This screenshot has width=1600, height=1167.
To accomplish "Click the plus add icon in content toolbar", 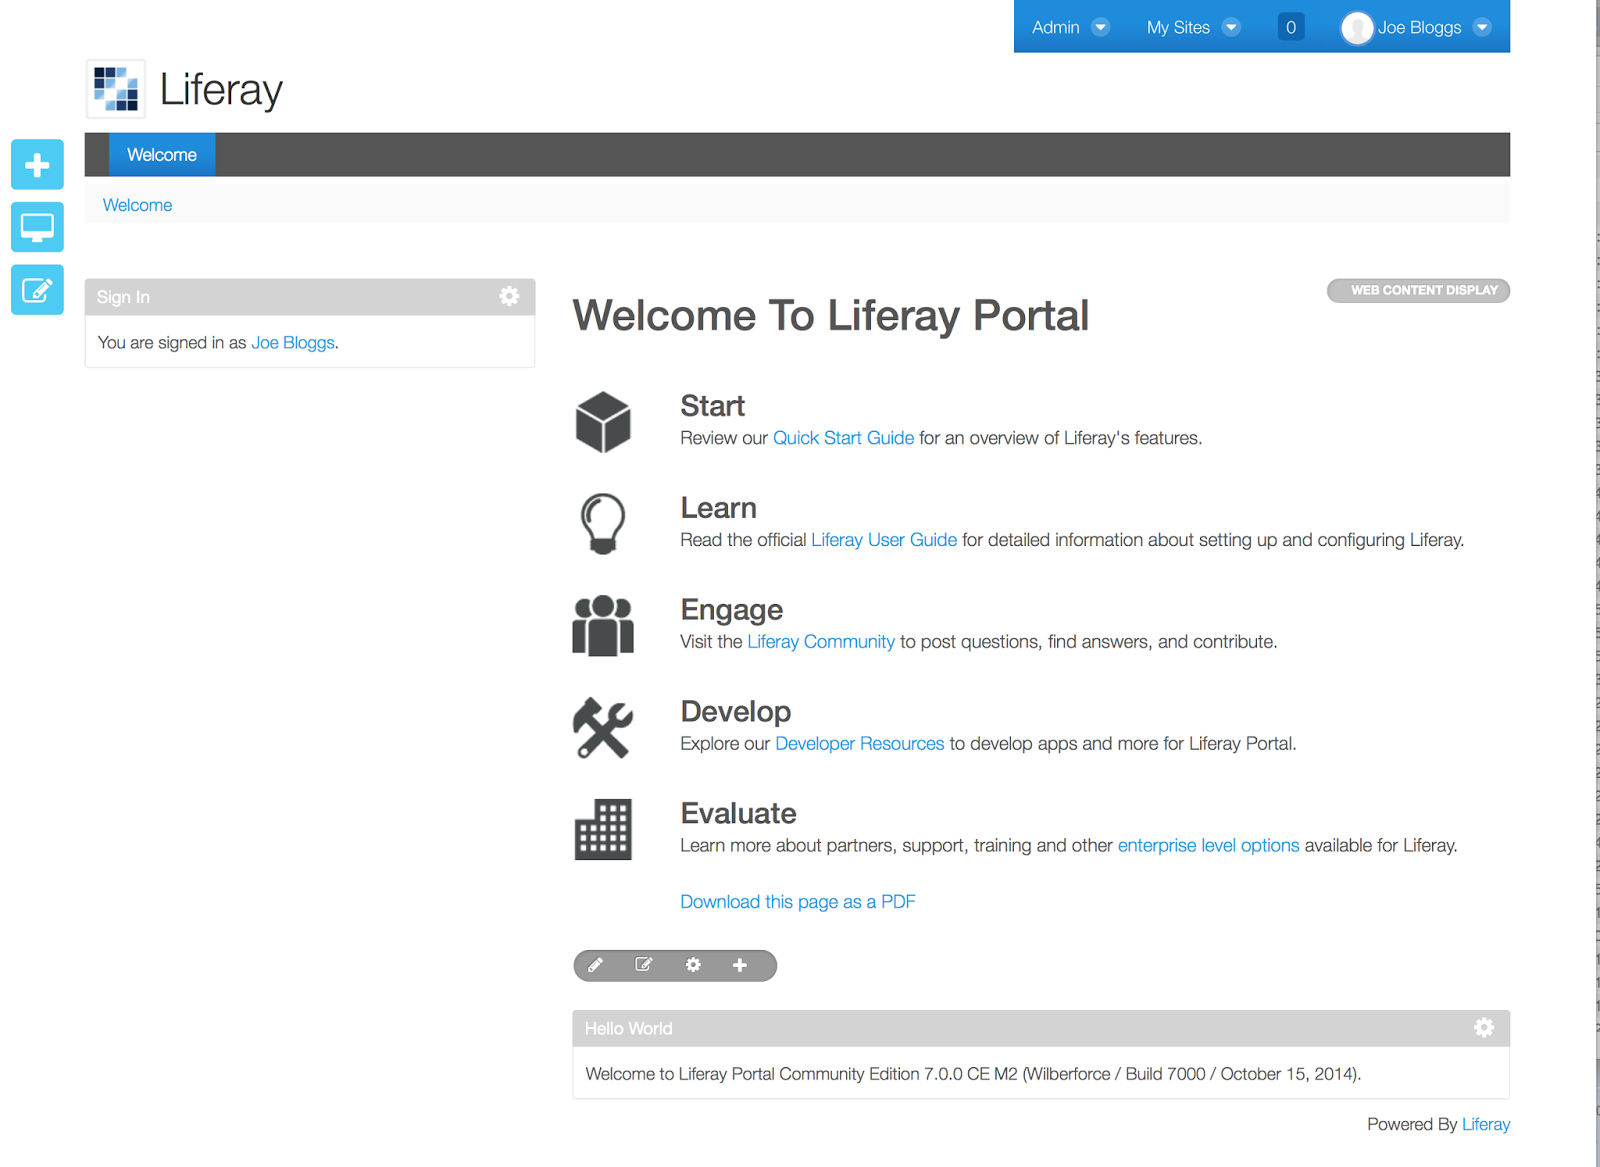I will pyautogui.click(x=740, y=965).
